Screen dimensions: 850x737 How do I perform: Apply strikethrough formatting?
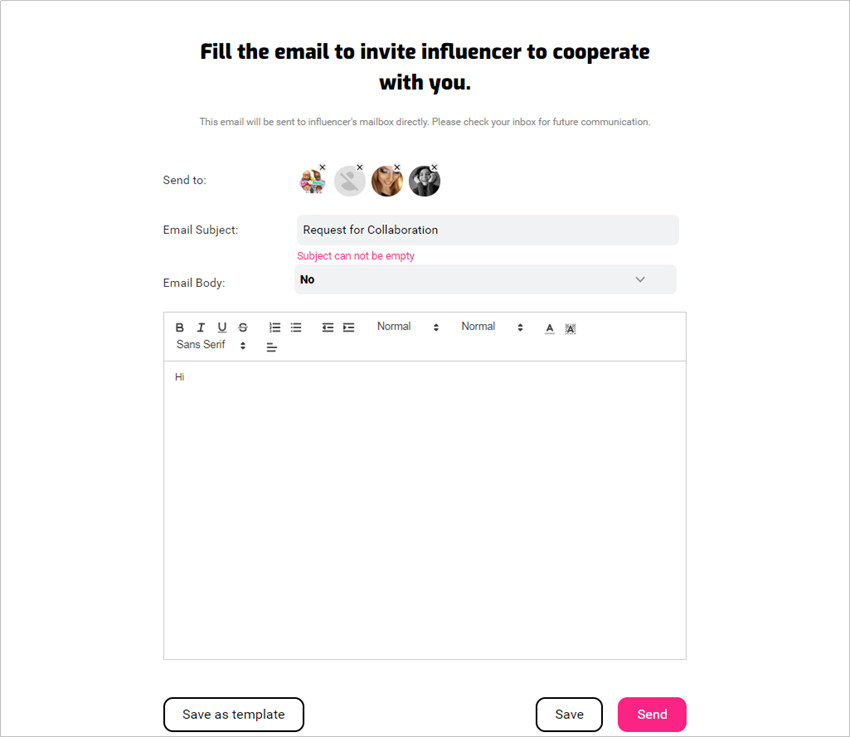(x=243, y=327)
